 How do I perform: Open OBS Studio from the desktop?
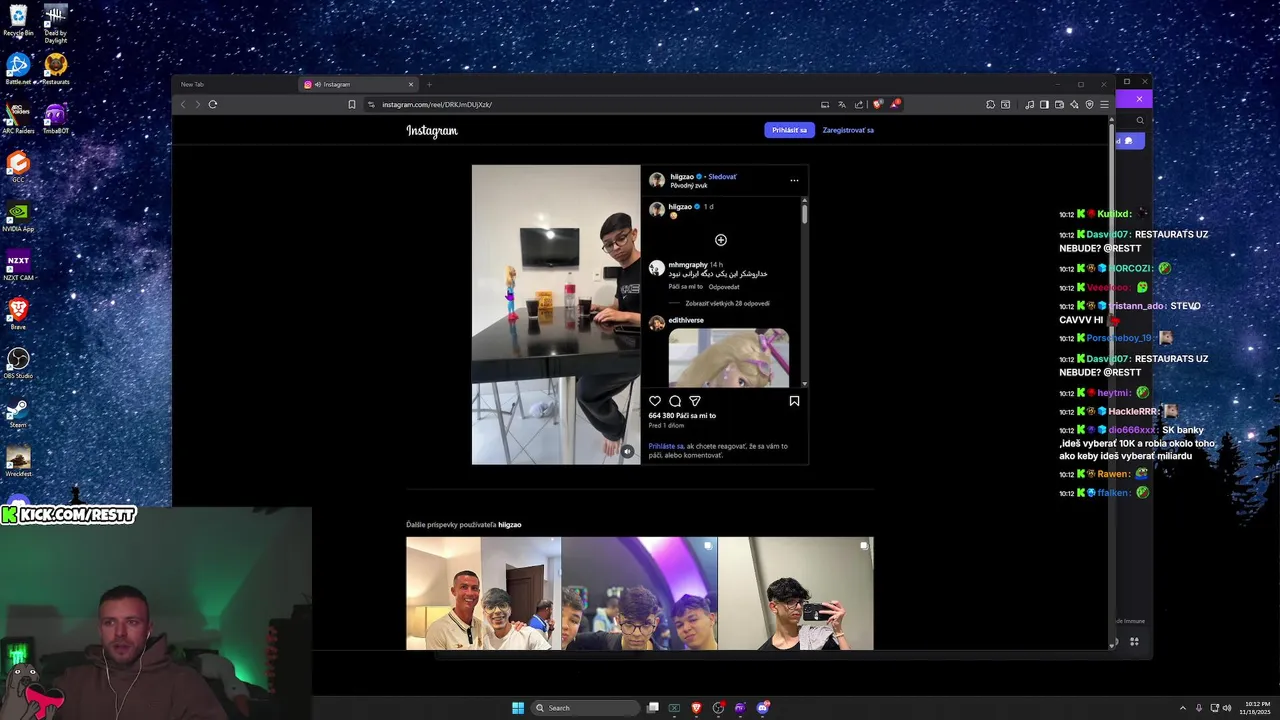pos(18,362)
